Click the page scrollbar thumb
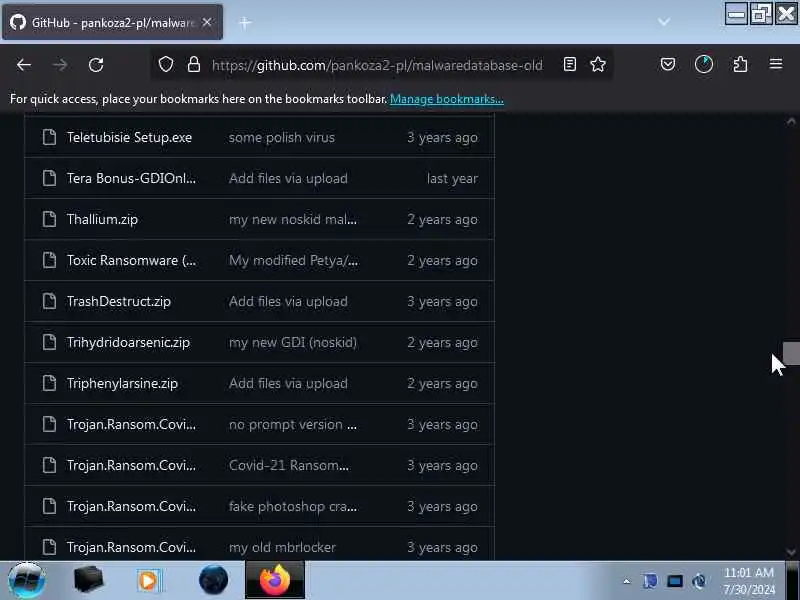 pos(791,354)
